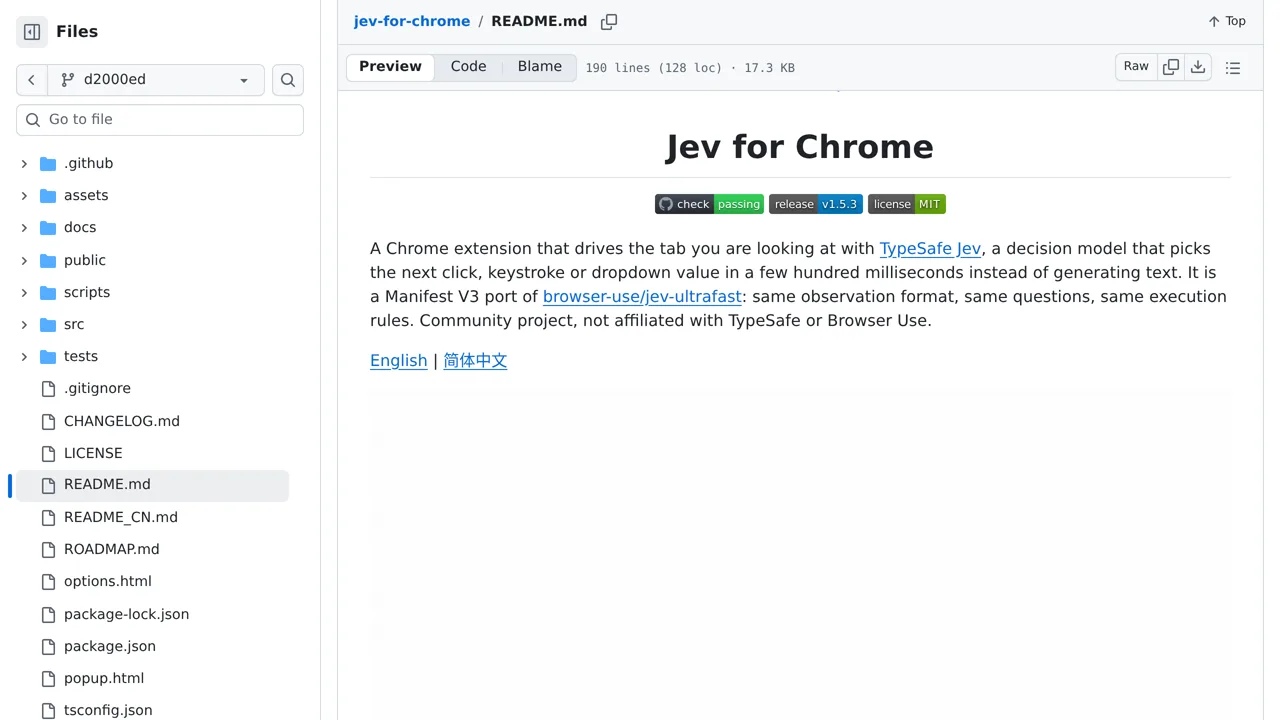Open the outline list icon
The height and width of the screenshot is (720, 1280).
coord(1233,68)
